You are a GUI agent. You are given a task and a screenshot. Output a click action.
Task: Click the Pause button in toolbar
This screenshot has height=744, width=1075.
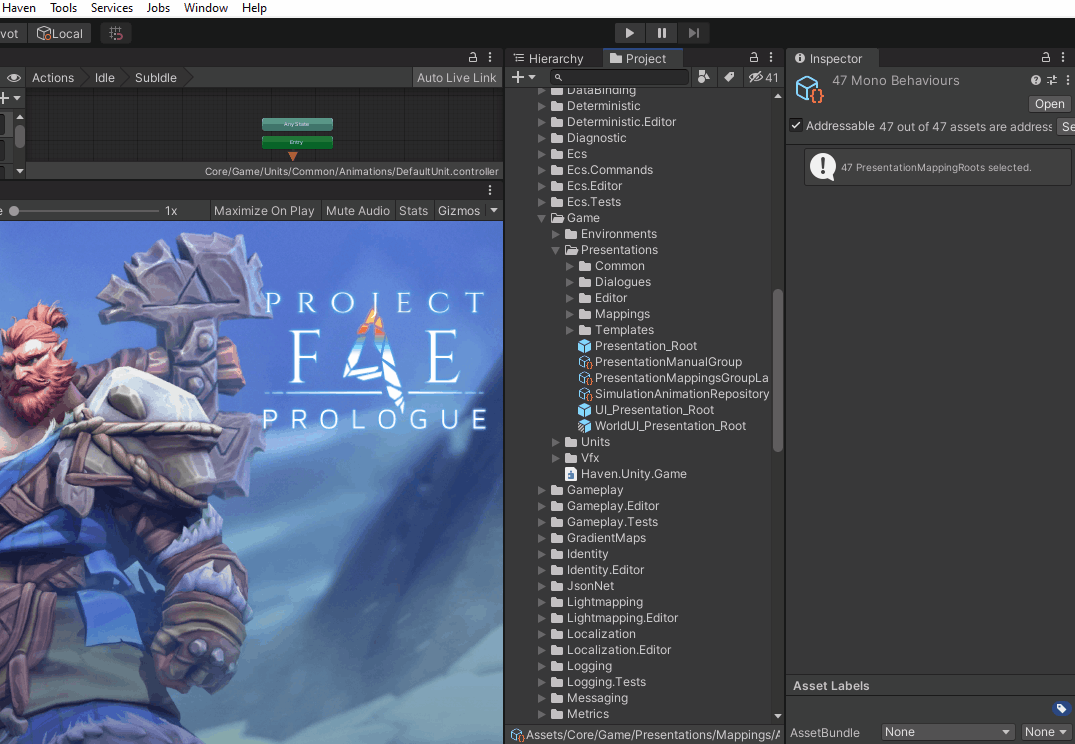coord(662,33)
